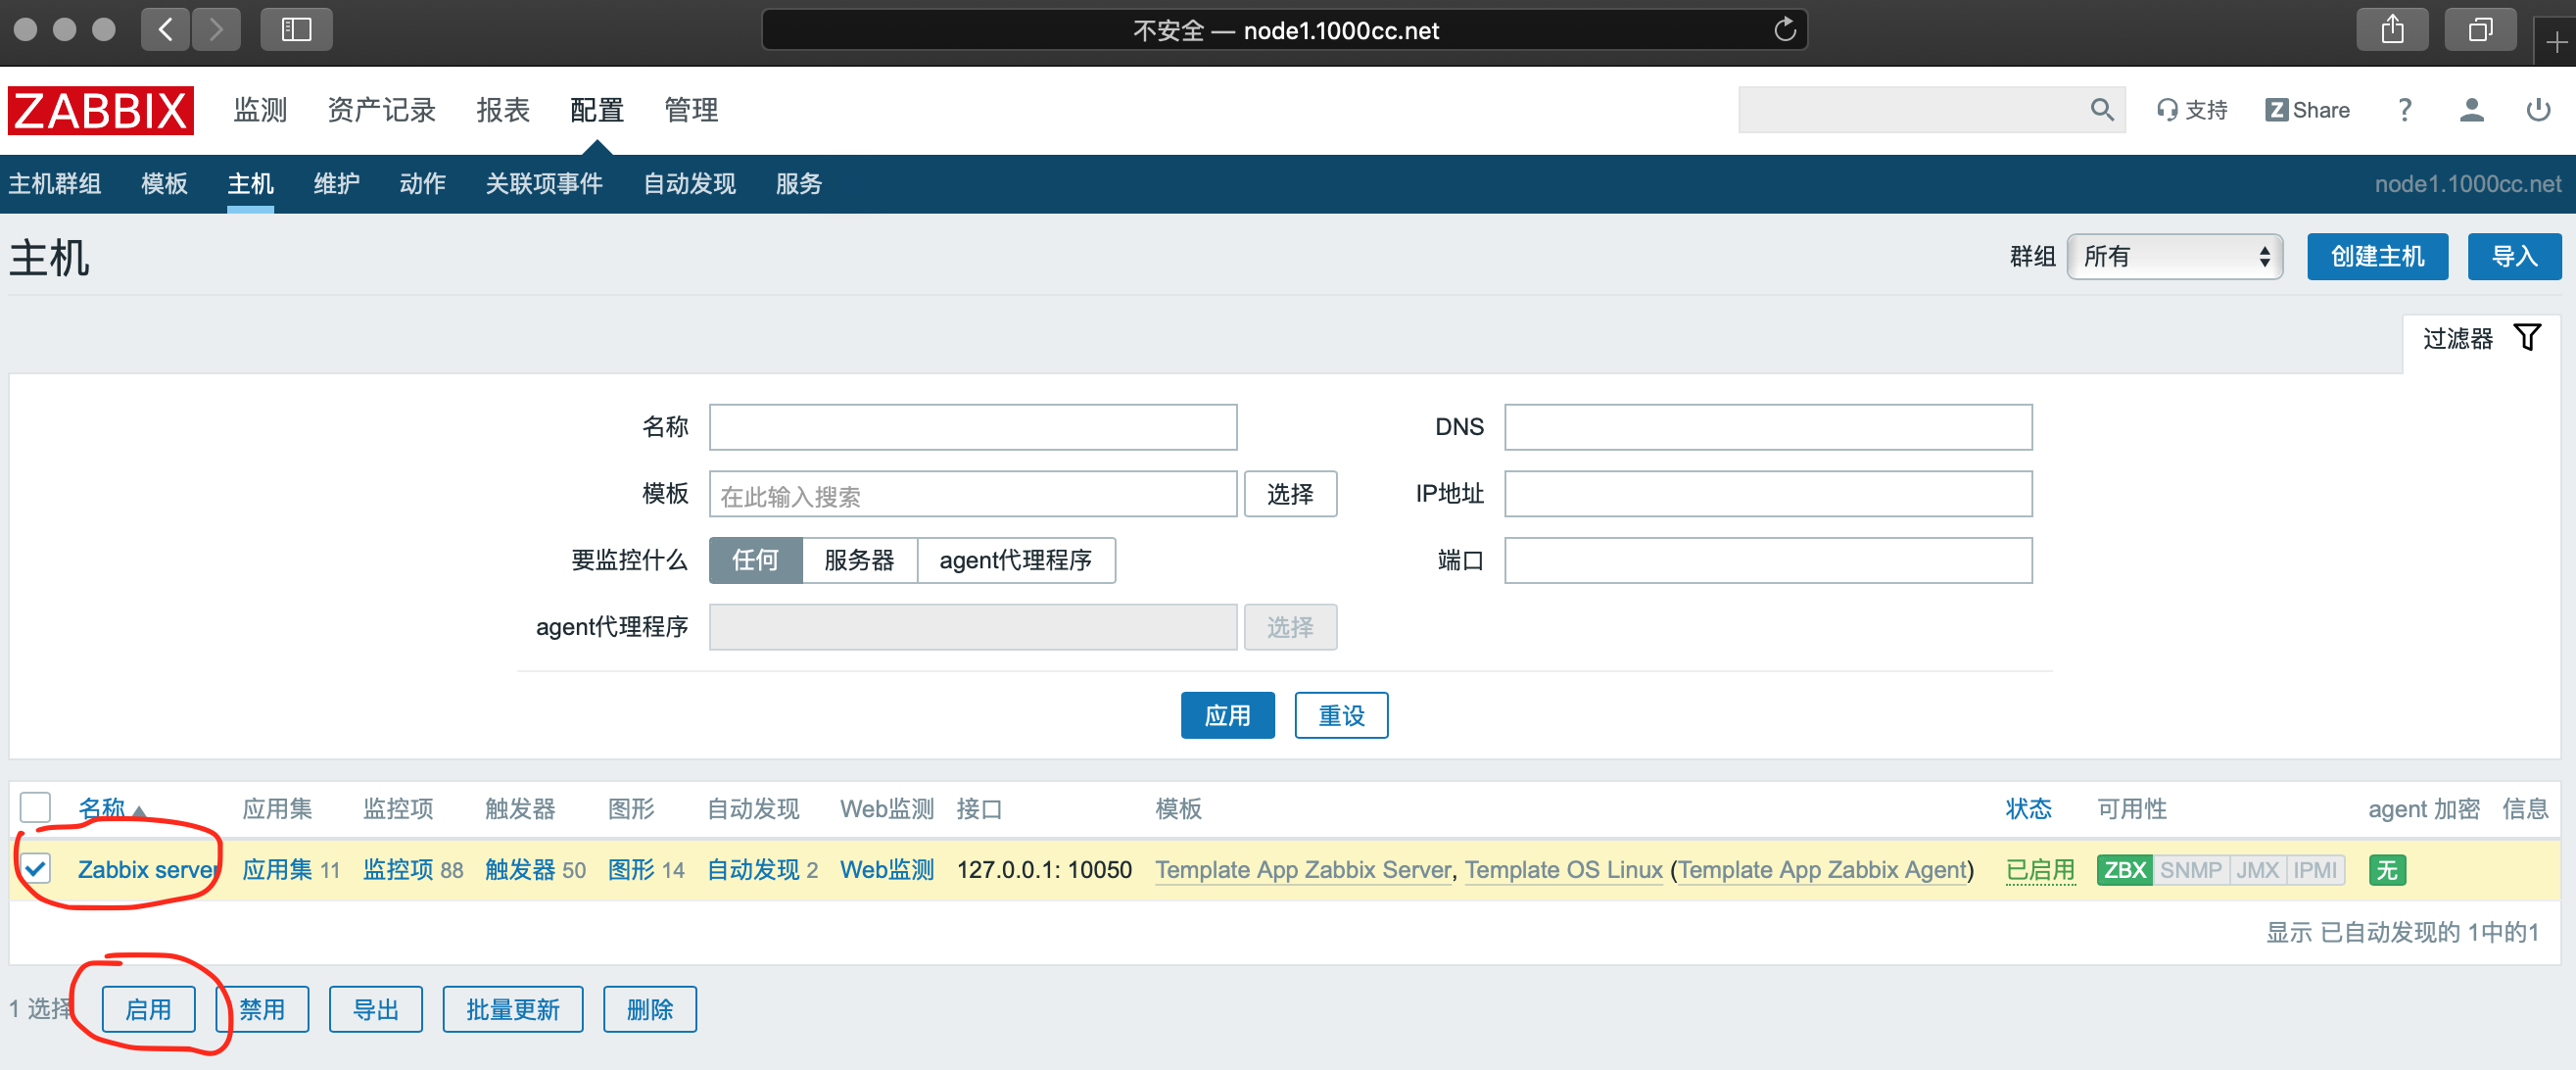Open Template OS Linux link
The image size is (2576, 1070).
(x=1563, y=869)
